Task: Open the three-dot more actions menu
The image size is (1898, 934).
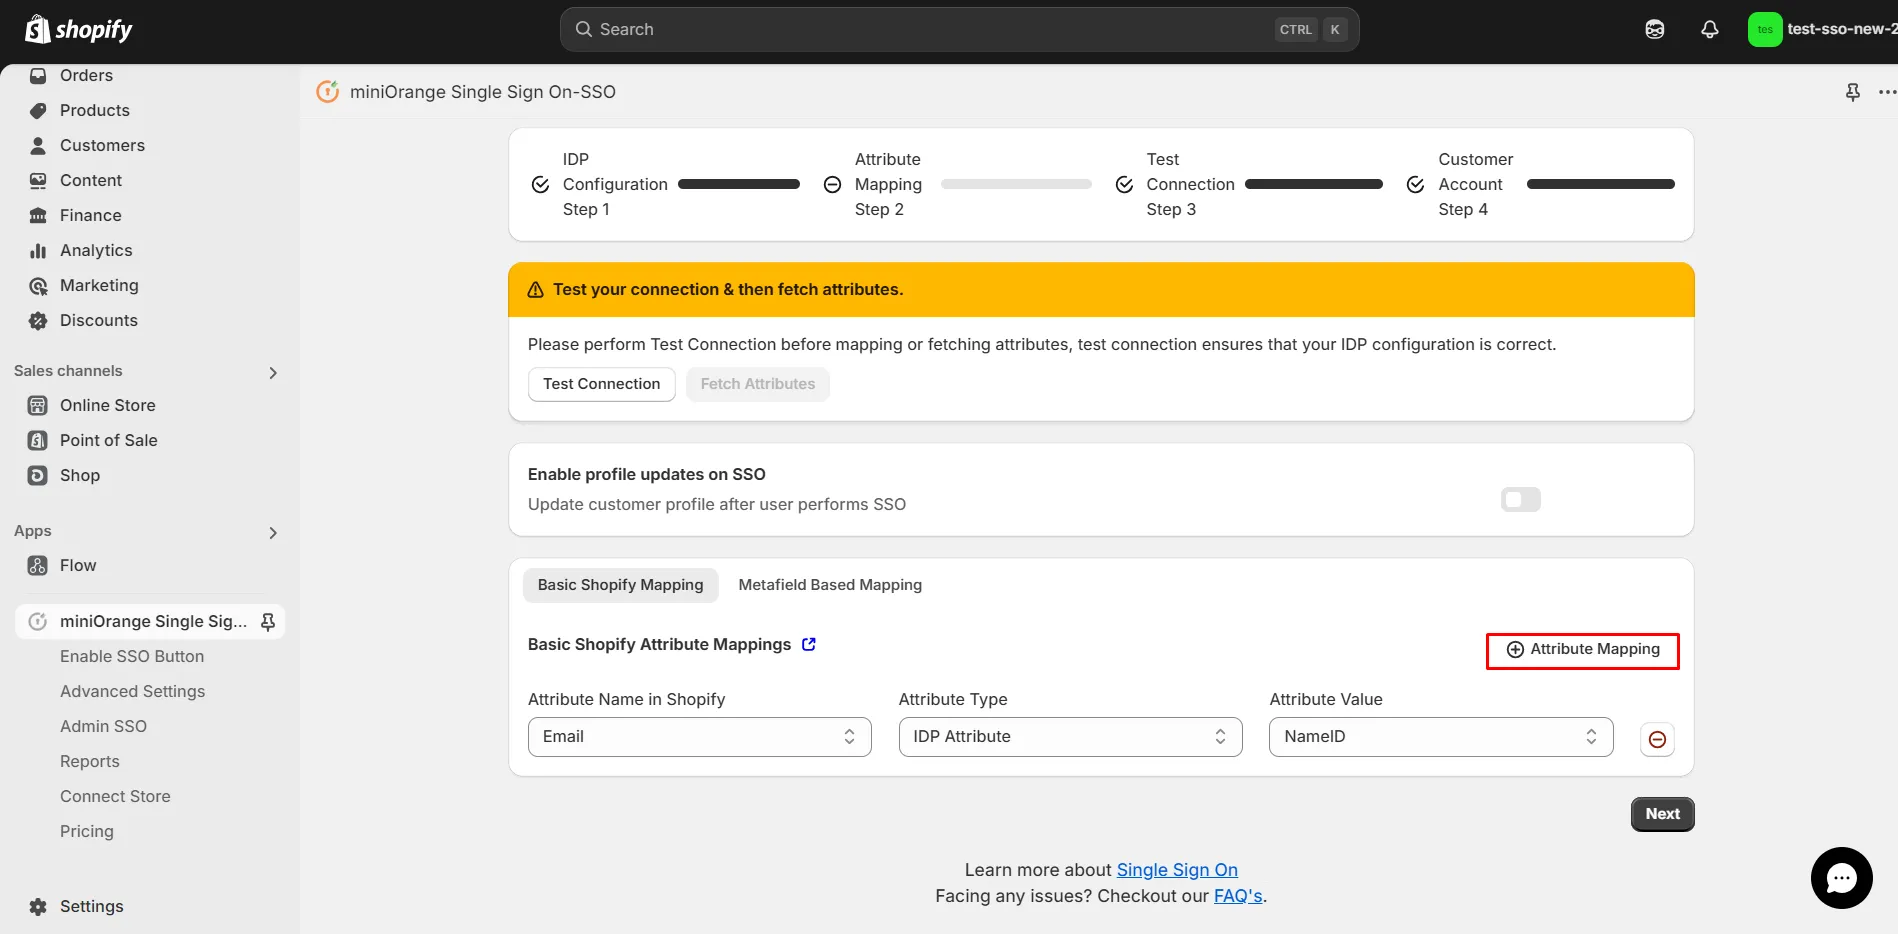Action: (x=1887, y=92)
